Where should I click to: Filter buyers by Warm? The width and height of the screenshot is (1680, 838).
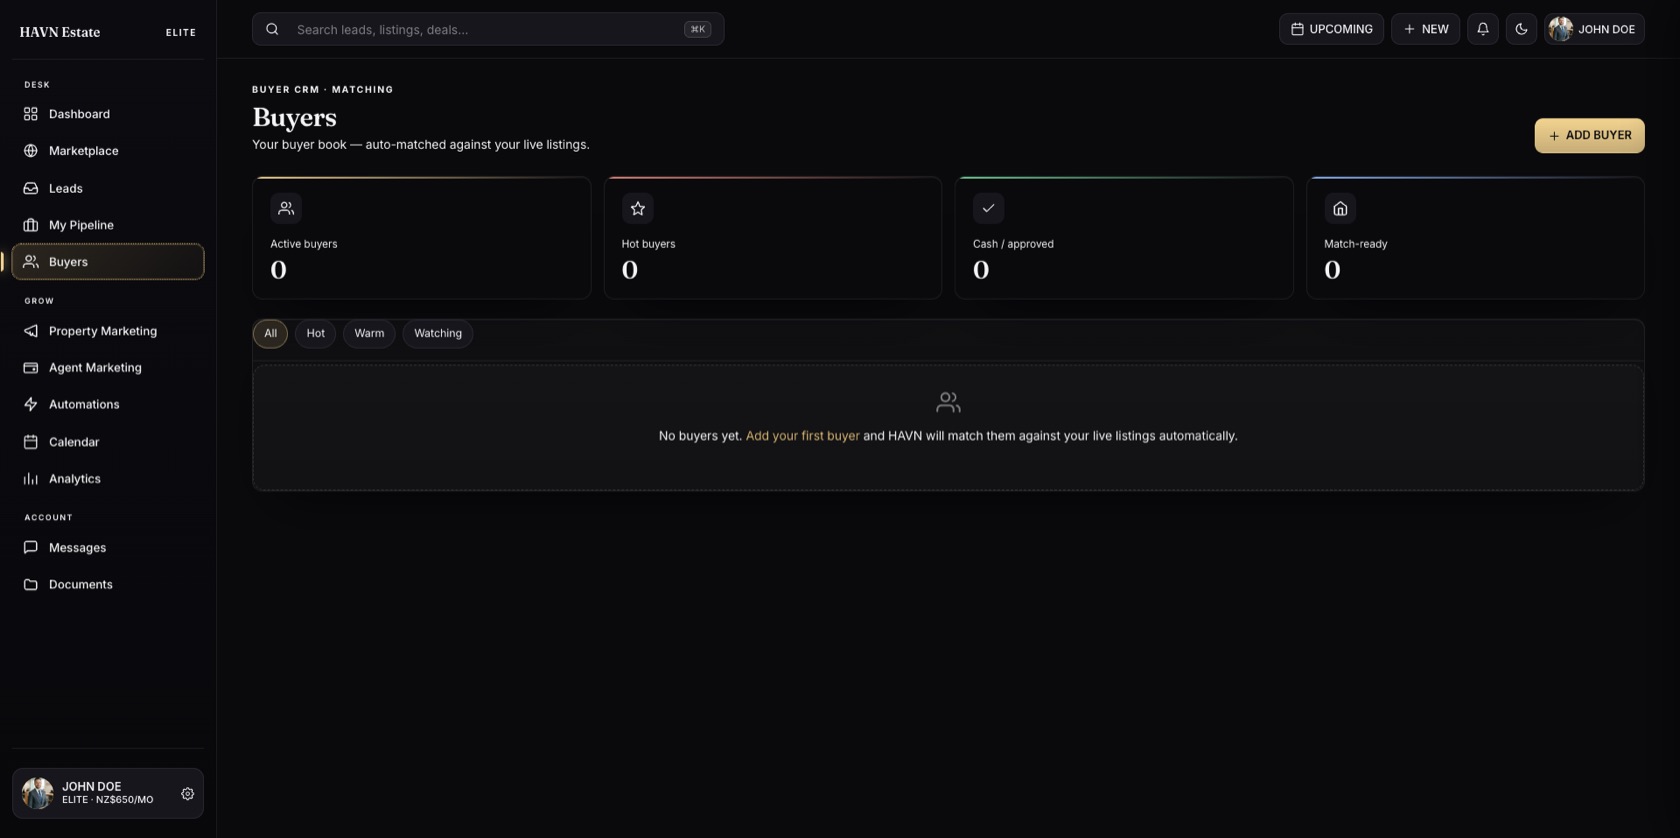[x=369, y=334]
